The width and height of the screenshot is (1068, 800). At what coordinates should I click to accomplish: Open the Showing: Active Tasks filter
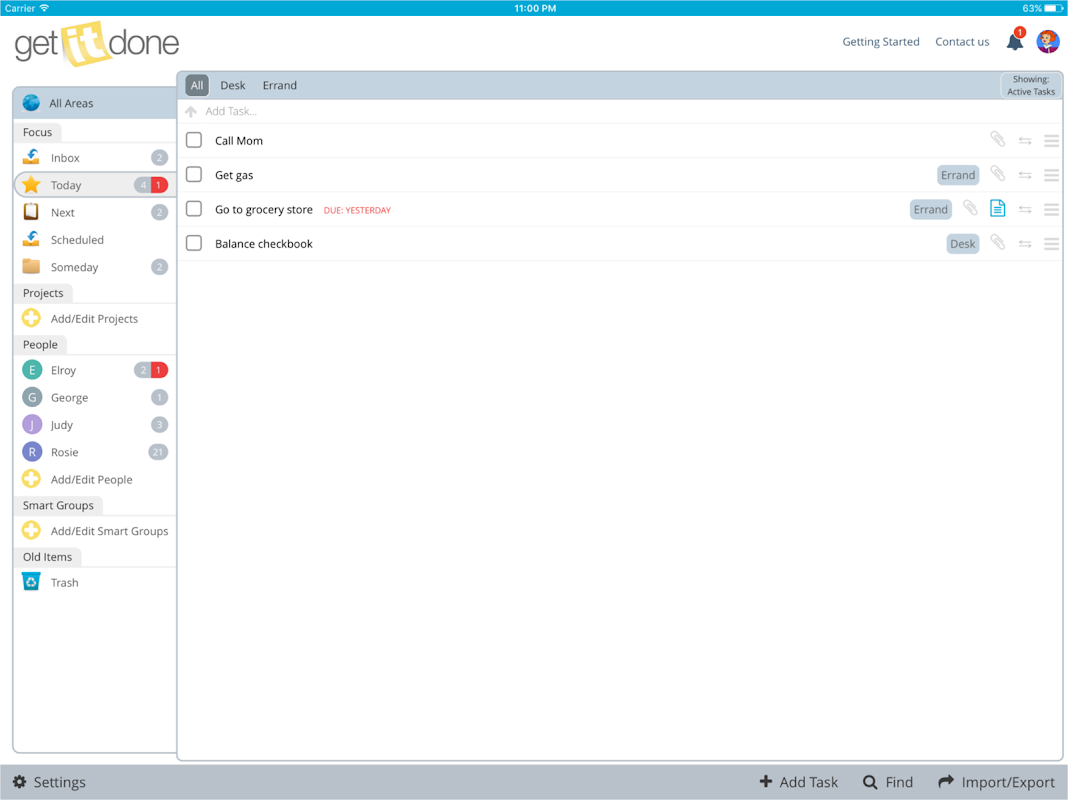click(1031, 85)
